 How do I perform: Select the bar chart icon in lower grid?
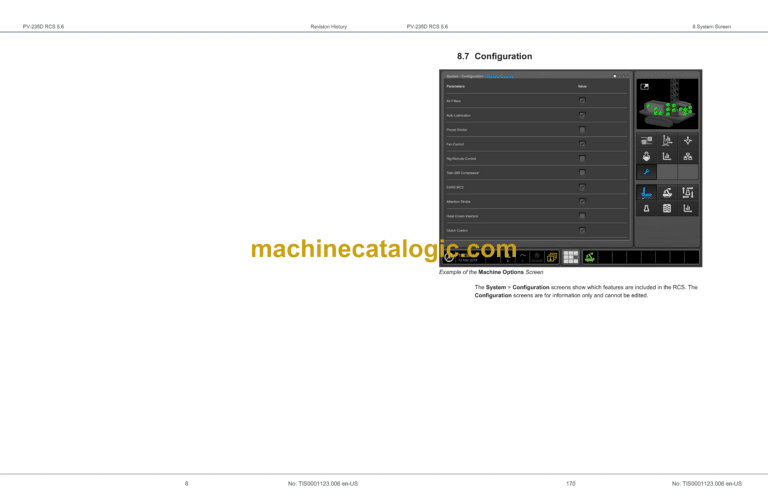pos(688,209)
